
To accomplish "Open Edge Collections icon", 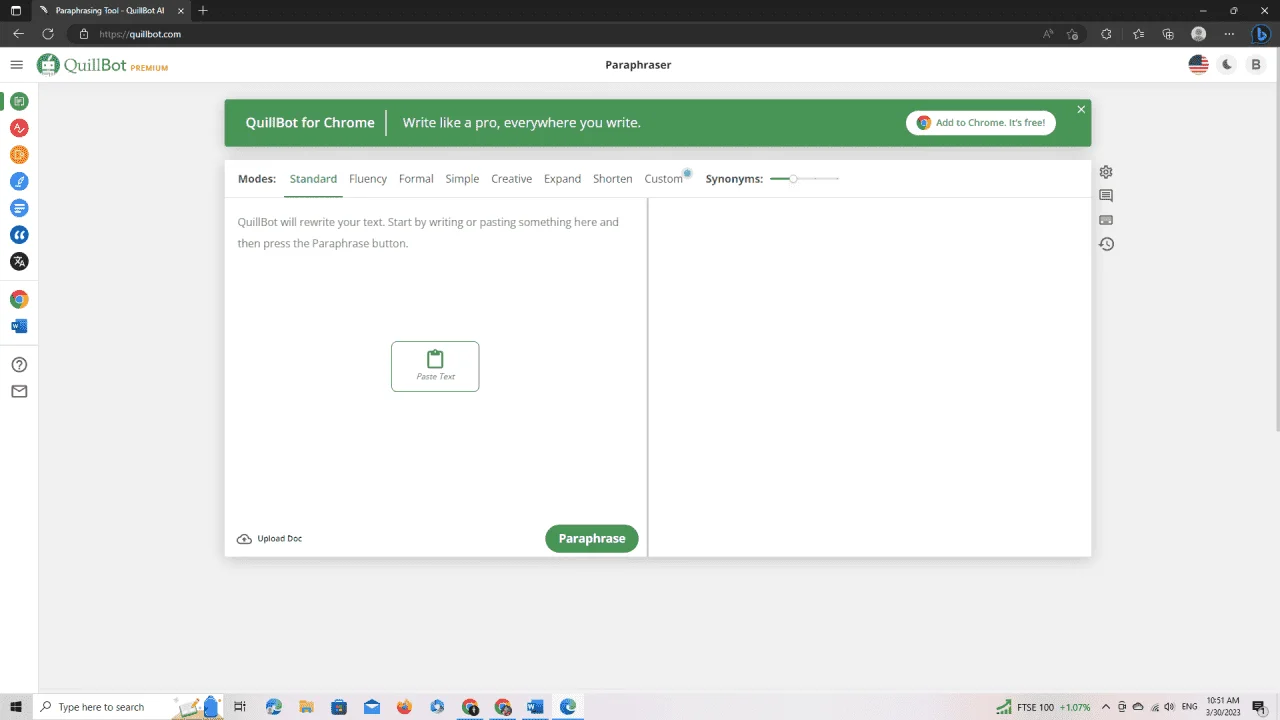I will pos(1168,34).
